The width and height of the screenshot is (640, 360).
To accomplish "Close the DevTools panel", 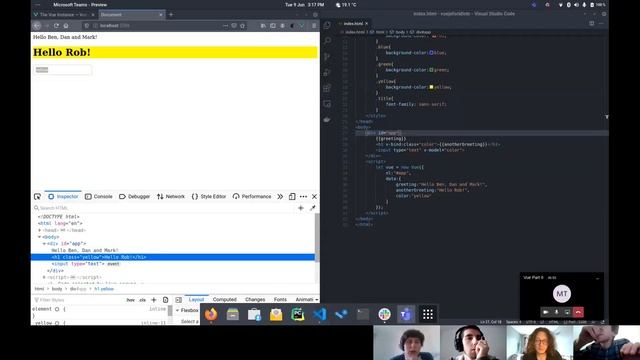I will 314,197.
